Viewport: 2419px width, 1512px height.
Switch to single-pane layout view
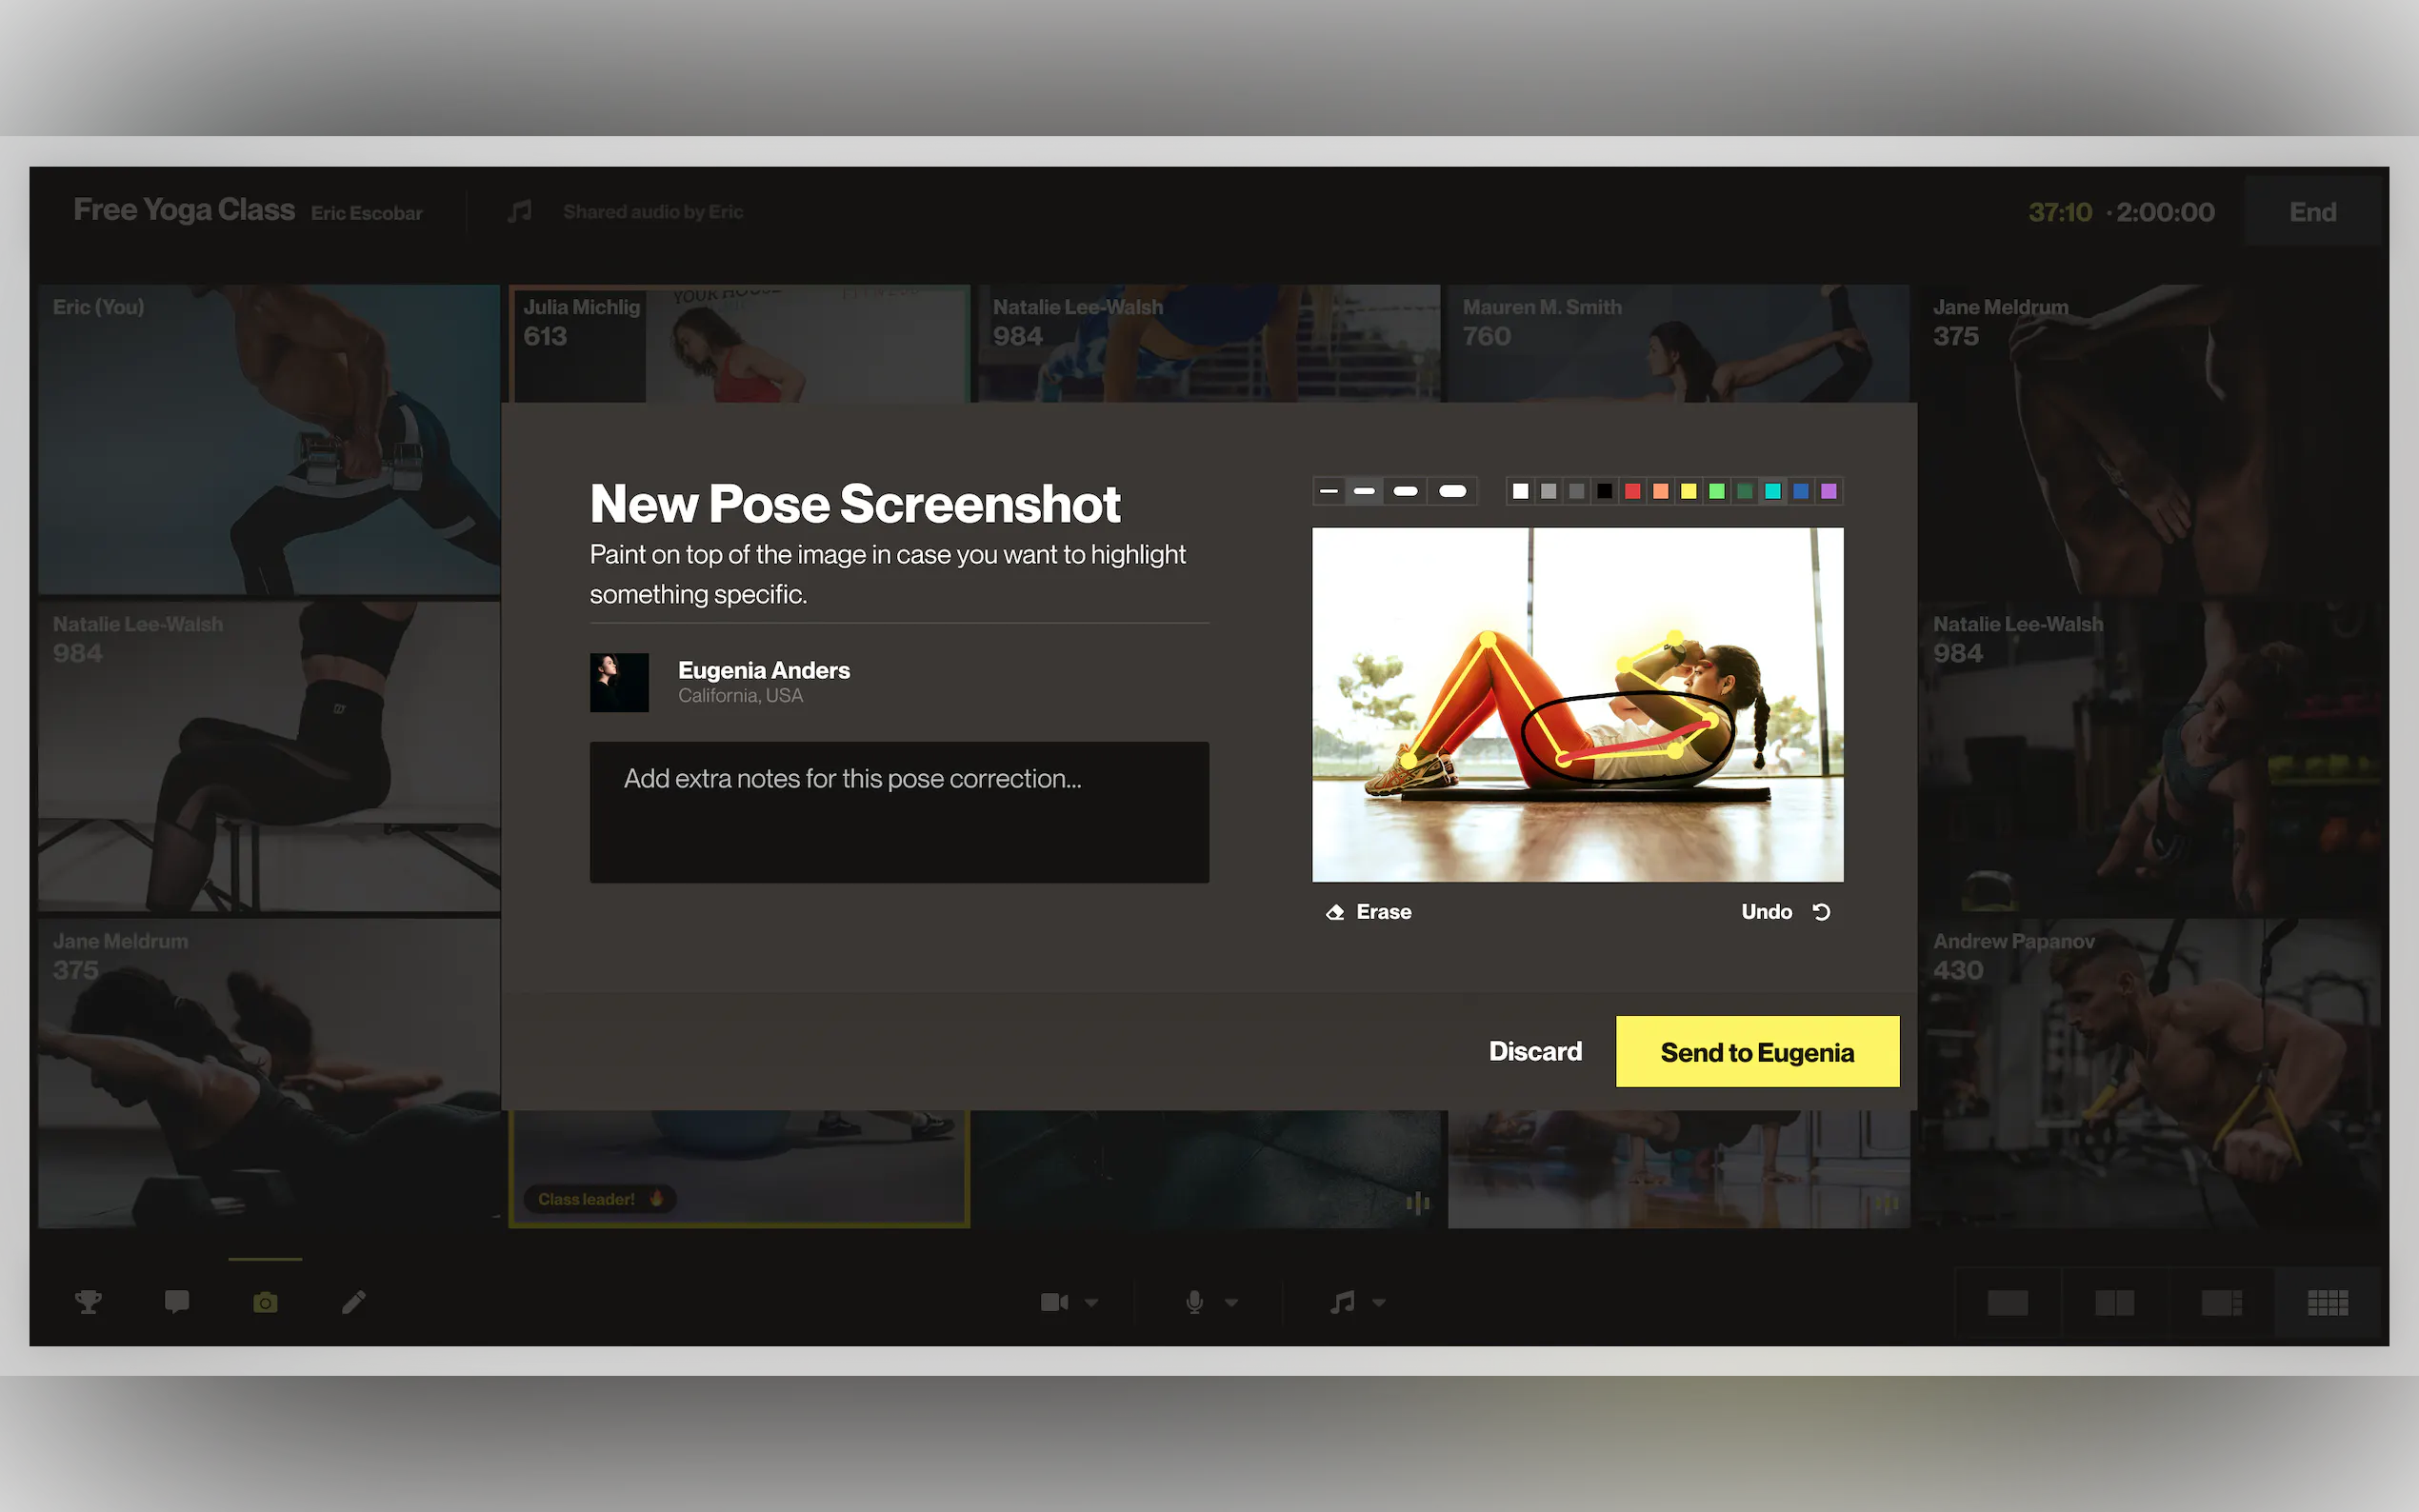pyautogui.click(x=2007, y=1303)
